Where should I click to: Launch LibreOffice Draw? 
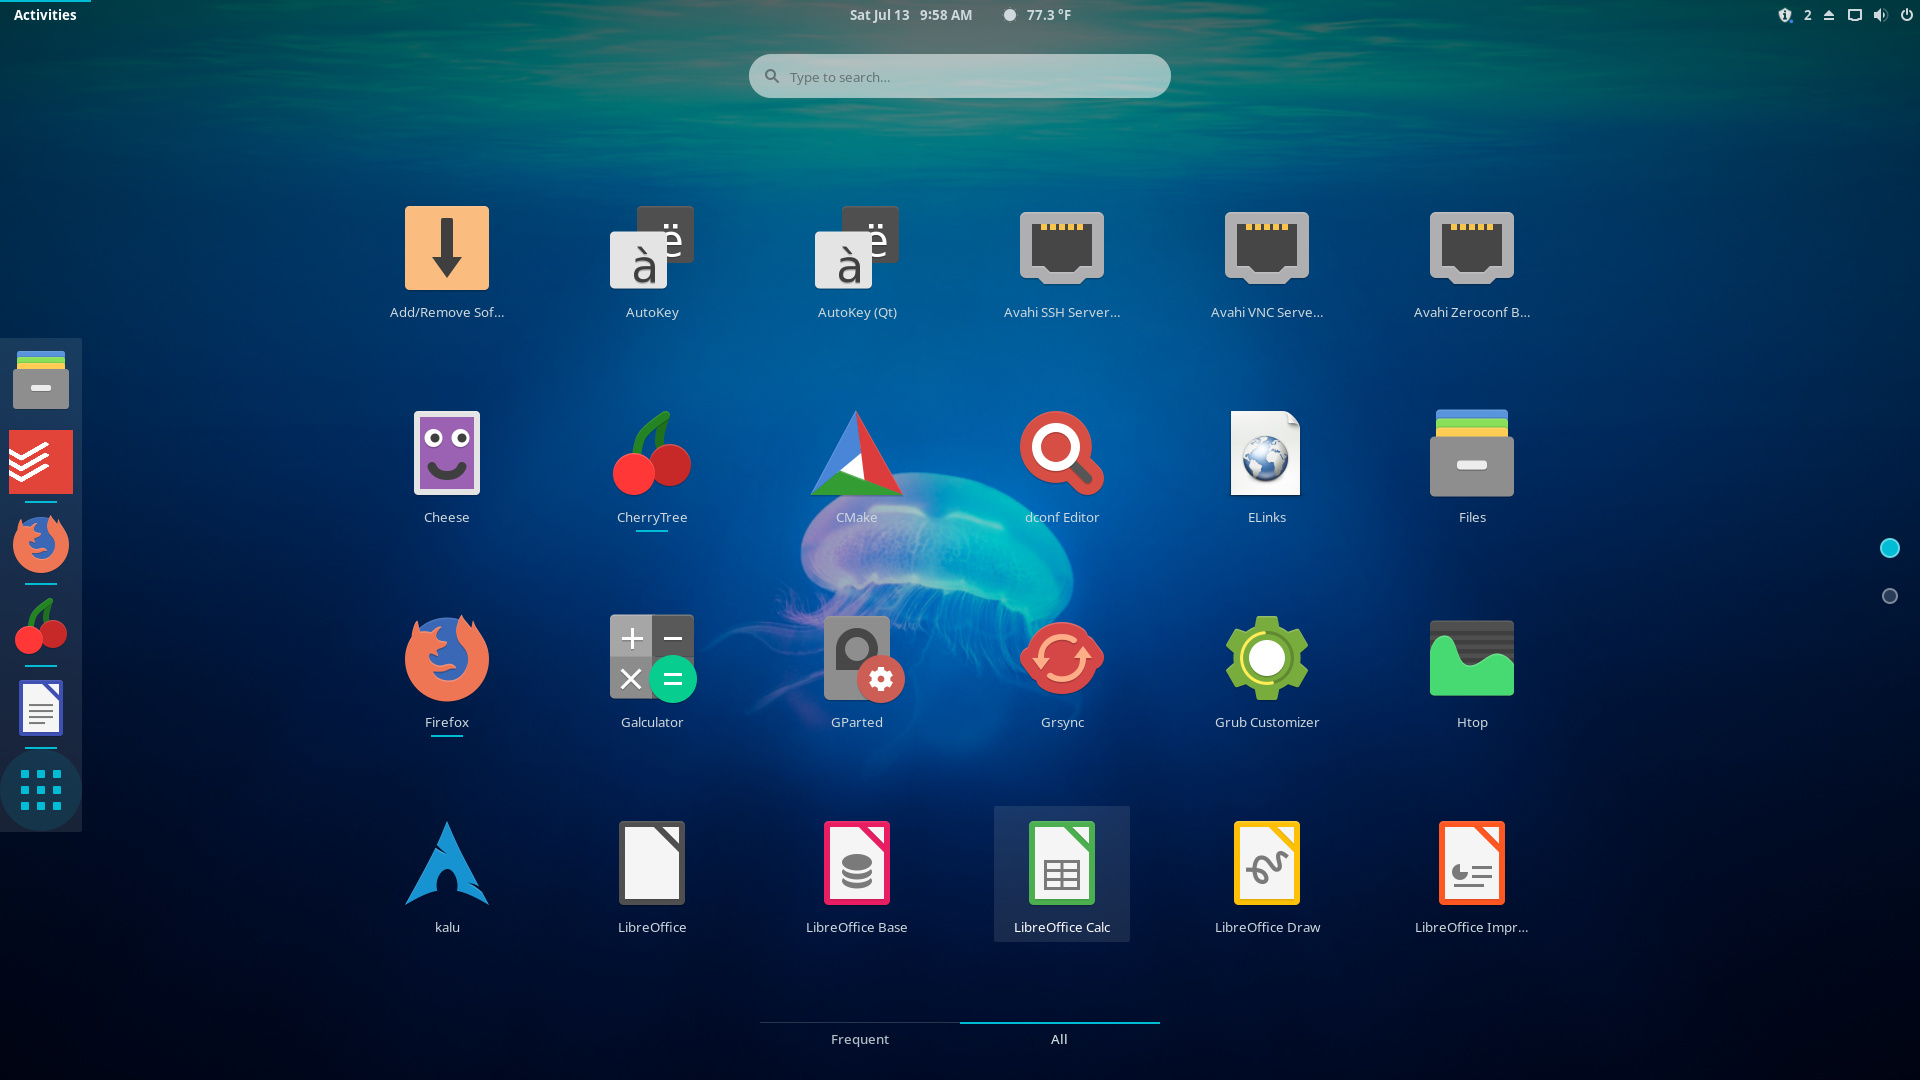click(1267, 877)
